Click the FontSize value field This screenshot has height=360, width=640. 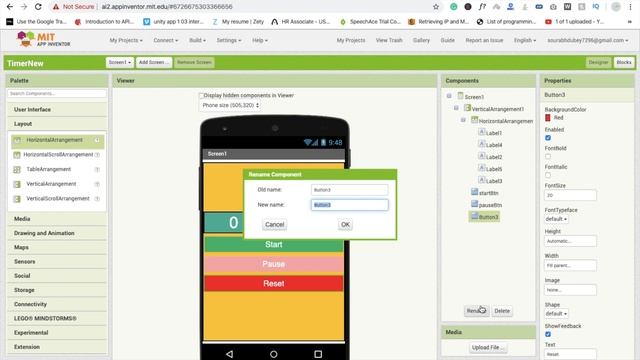570,196
